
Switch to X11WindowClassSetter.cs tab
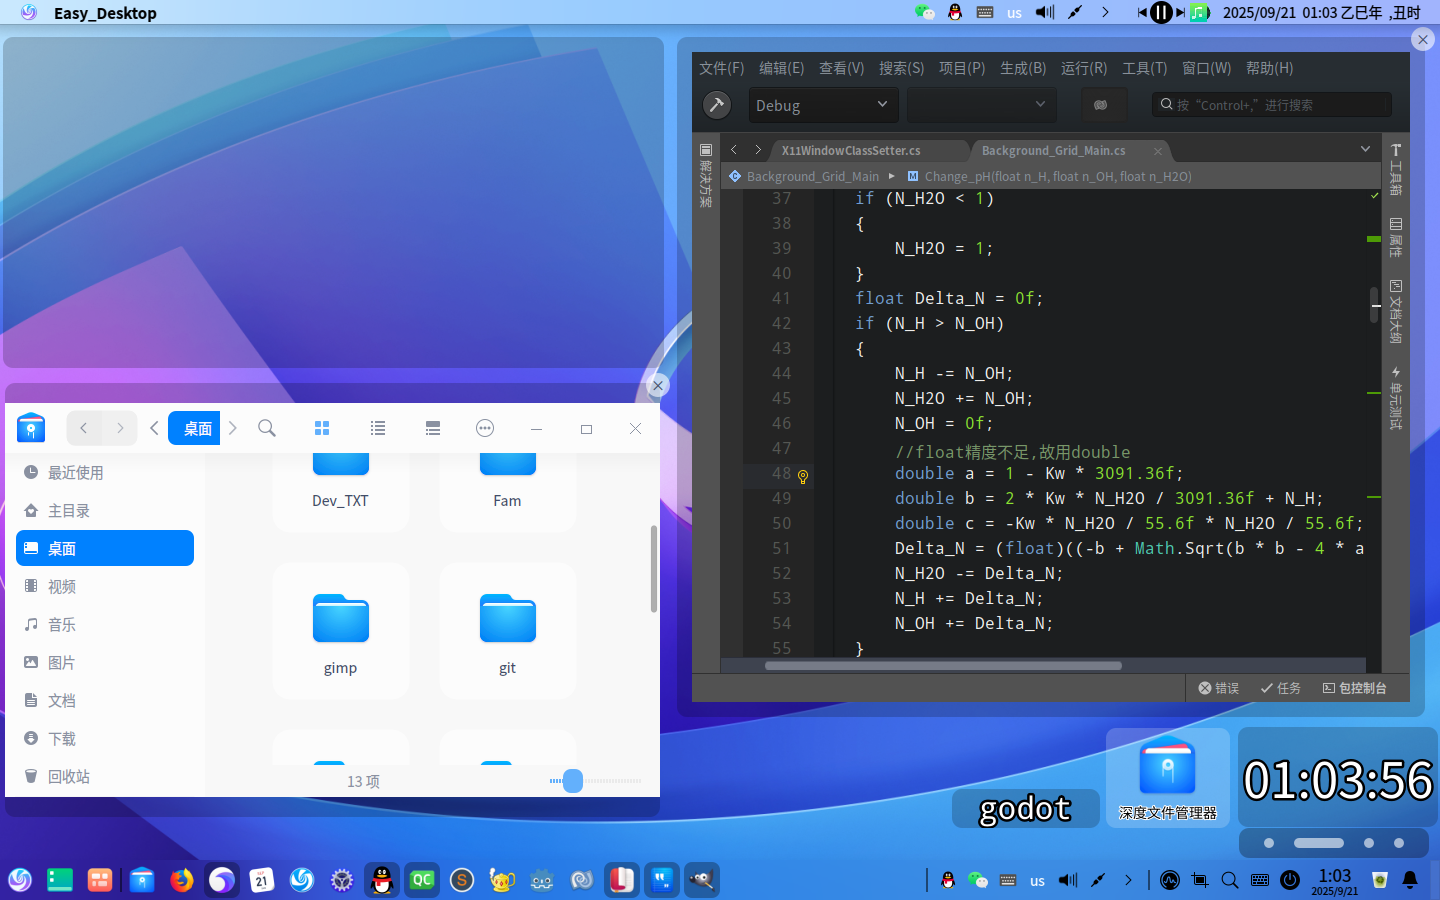pyautogui.click(x=851, y=151)
